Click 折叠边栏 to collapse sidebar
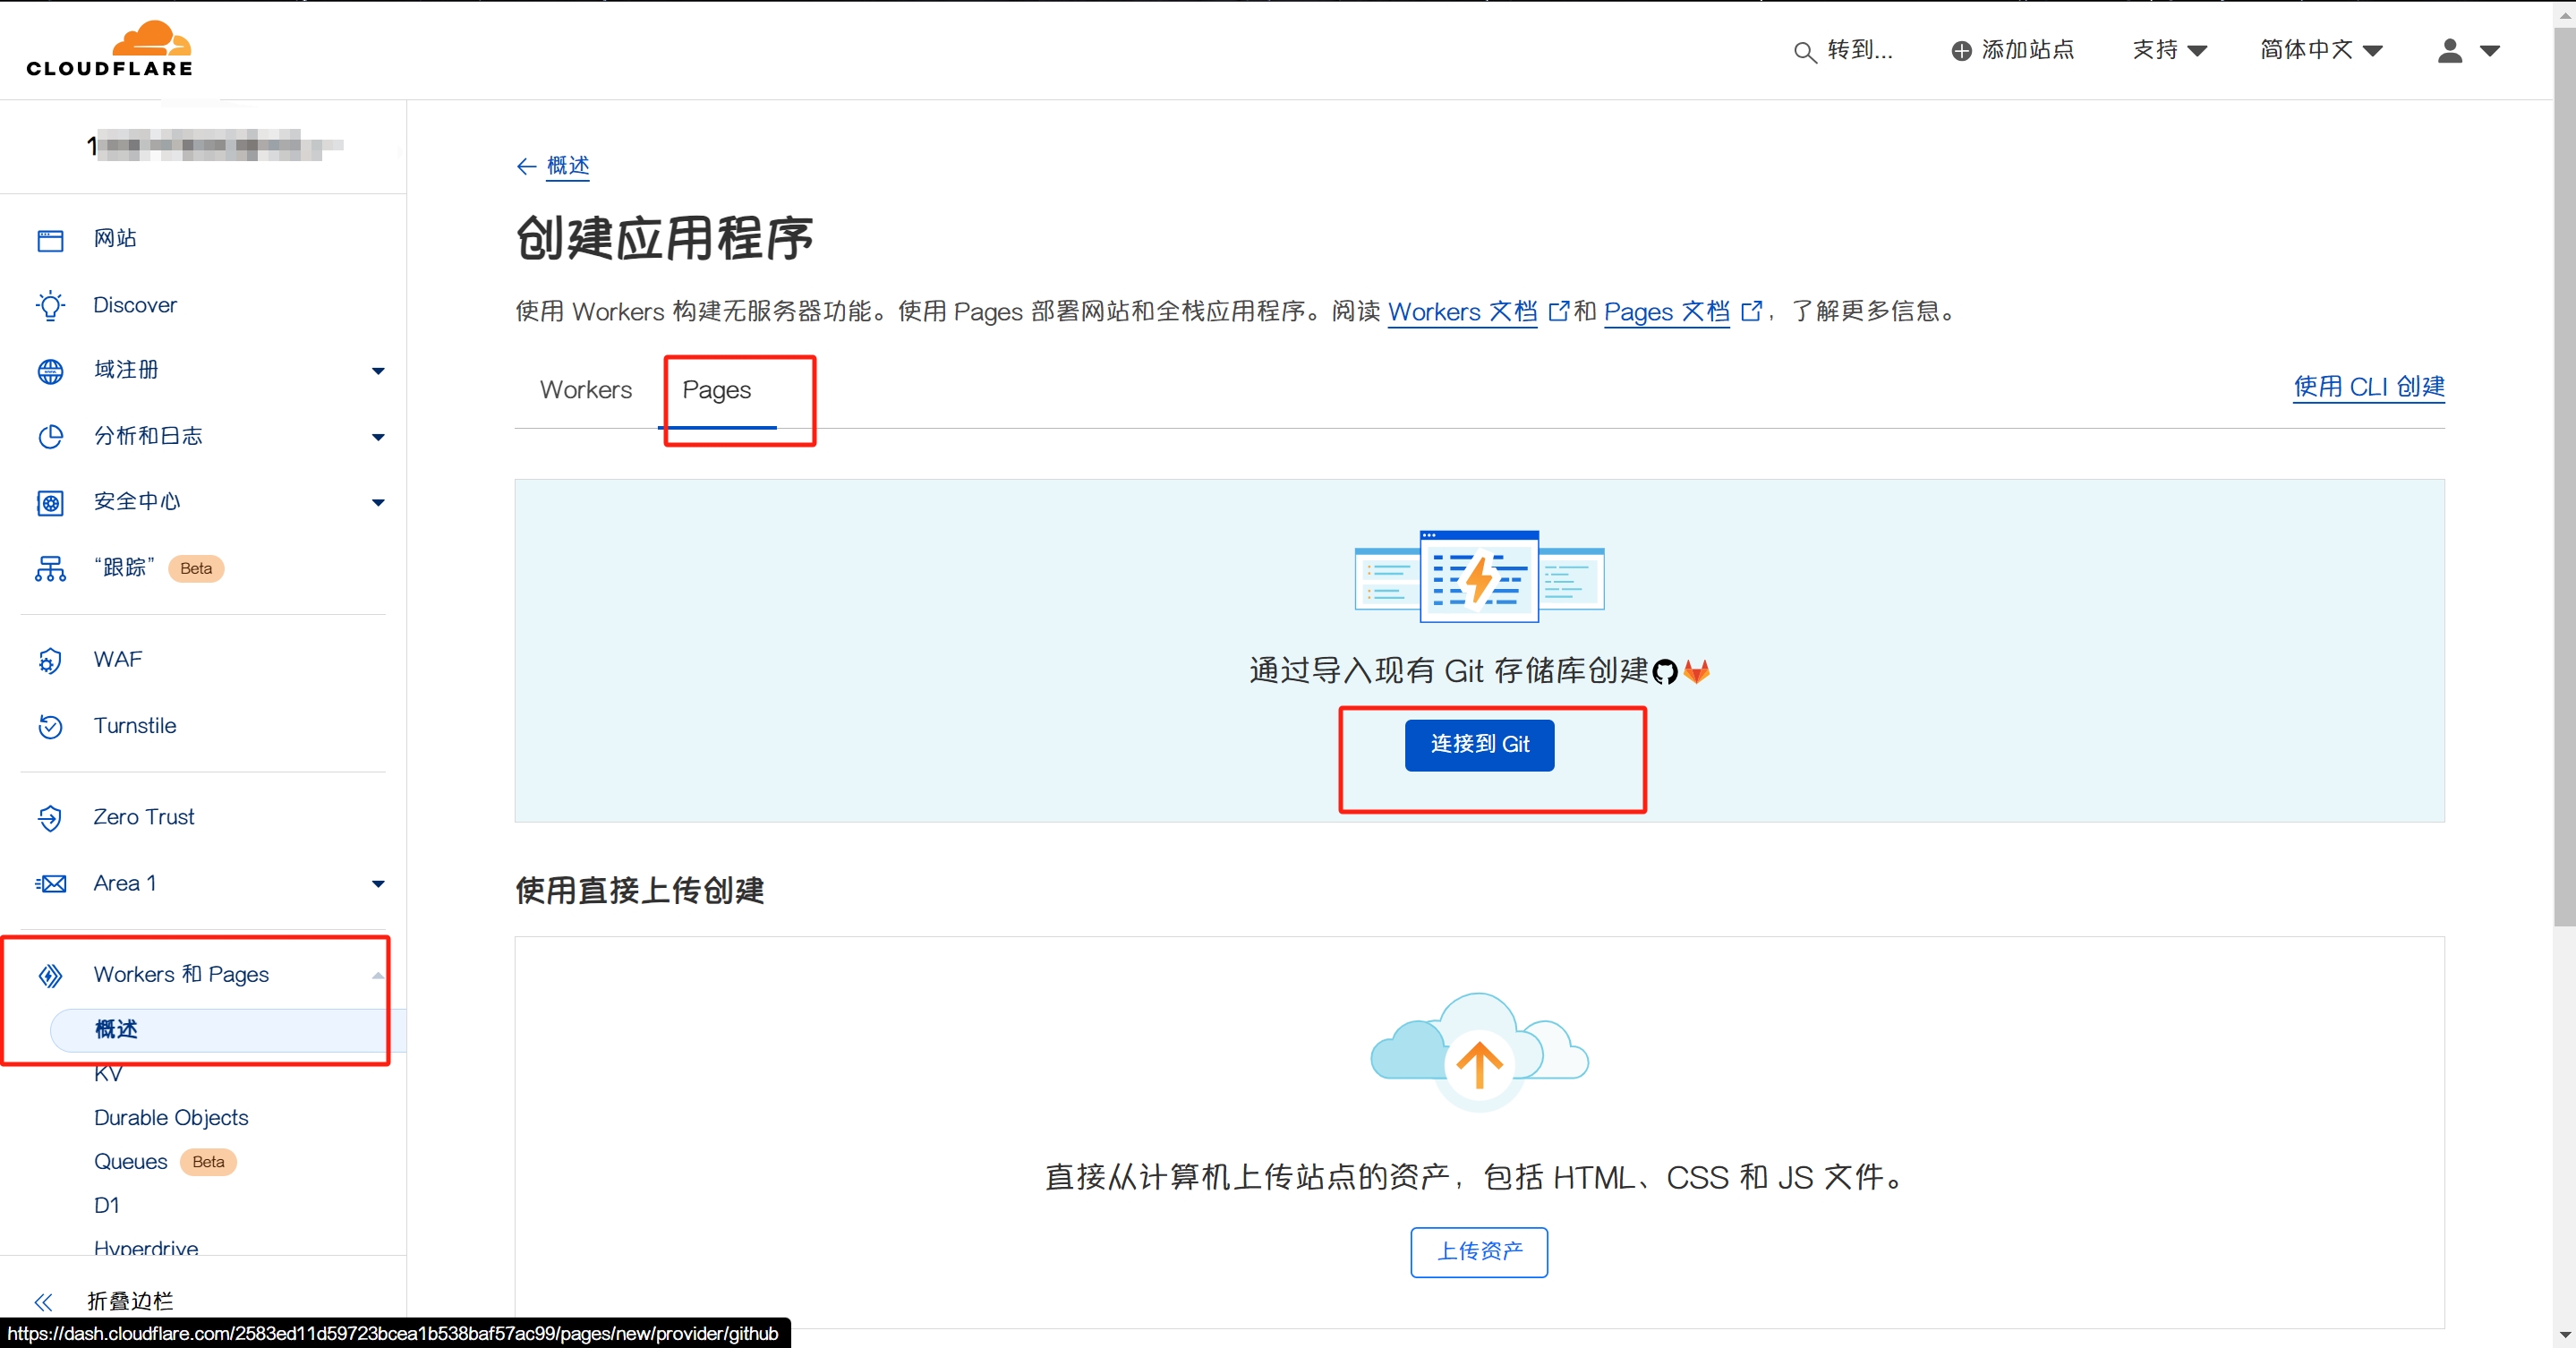This screenshot has height=1348, width=2576. tap(130, 1302)
